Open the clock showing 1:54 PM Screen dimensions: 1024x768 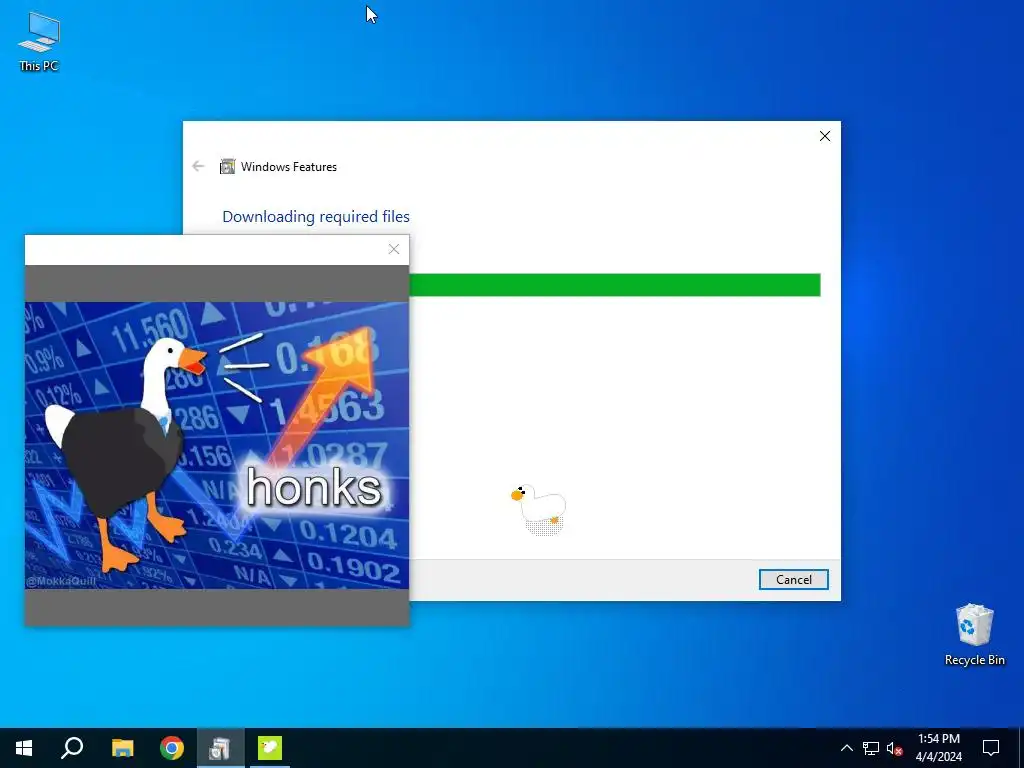pyautogui.click(x=938, y=748)
